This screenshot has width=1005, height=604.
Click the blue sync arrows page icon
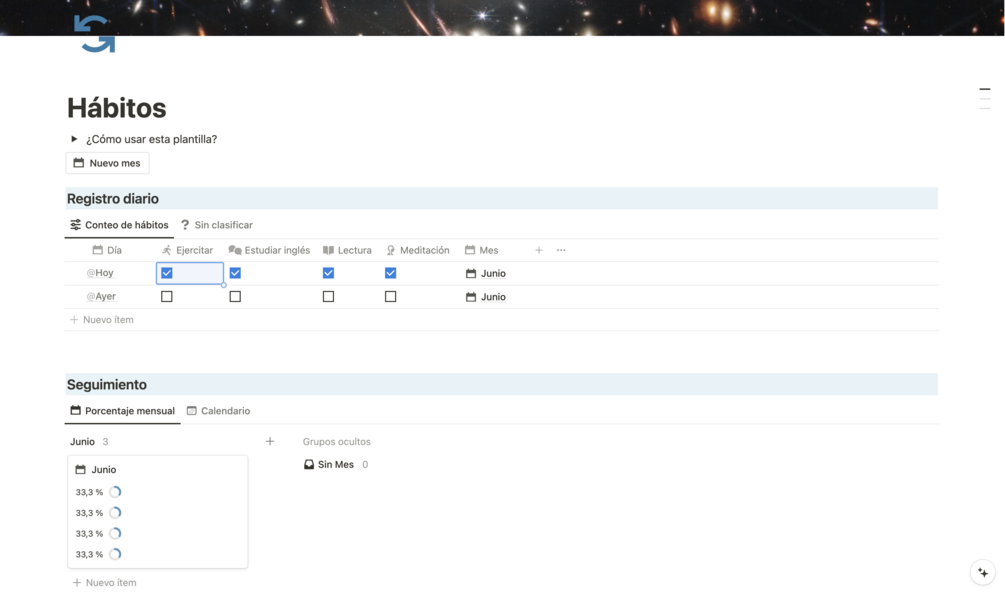point(95,33)
